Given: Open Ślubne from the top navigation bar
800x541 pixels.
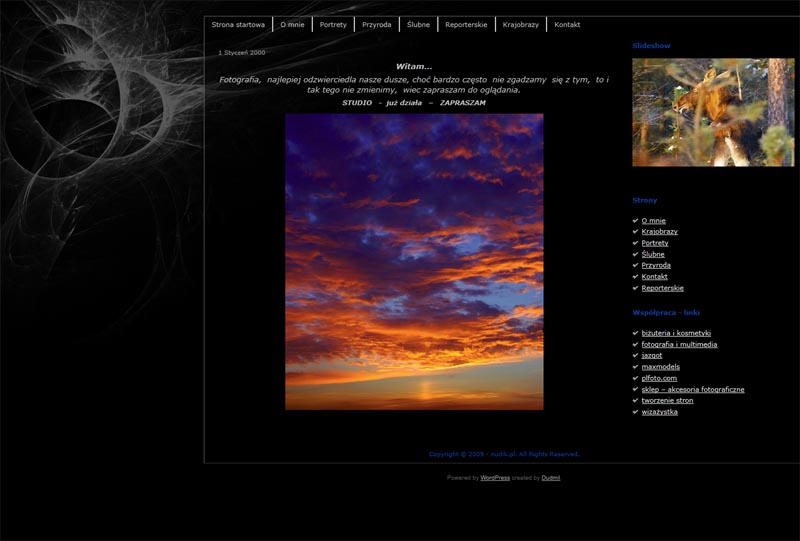Looking at the screenshot, I should coord(418,24).
